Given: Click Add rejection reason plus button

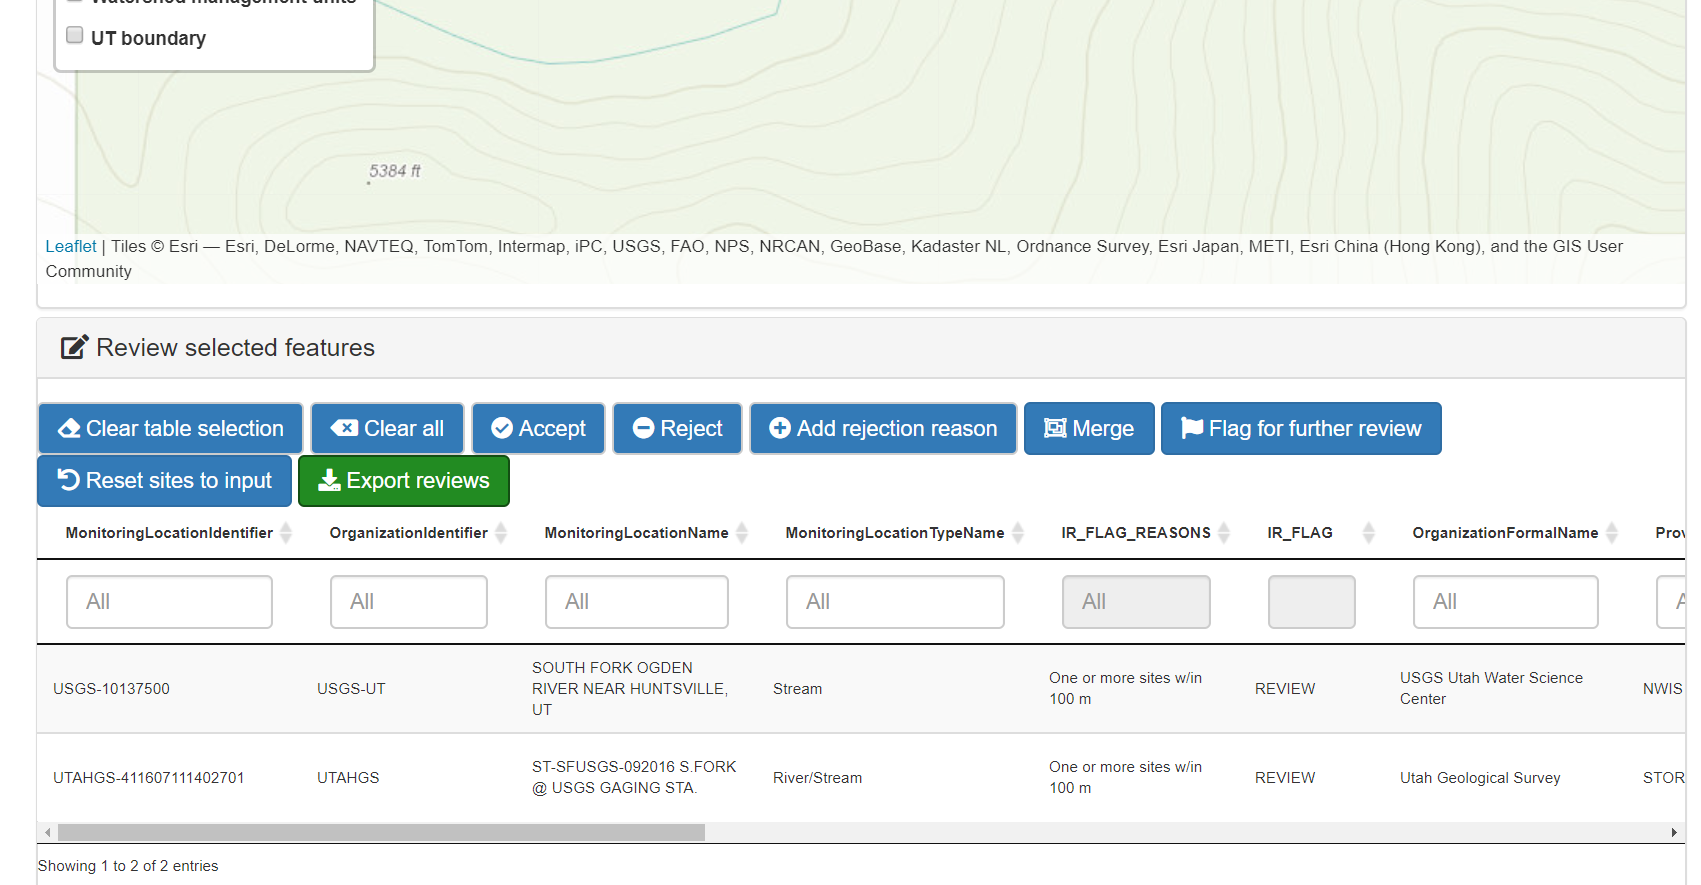Looking at the screenshot, I should [x=882, y=429].
